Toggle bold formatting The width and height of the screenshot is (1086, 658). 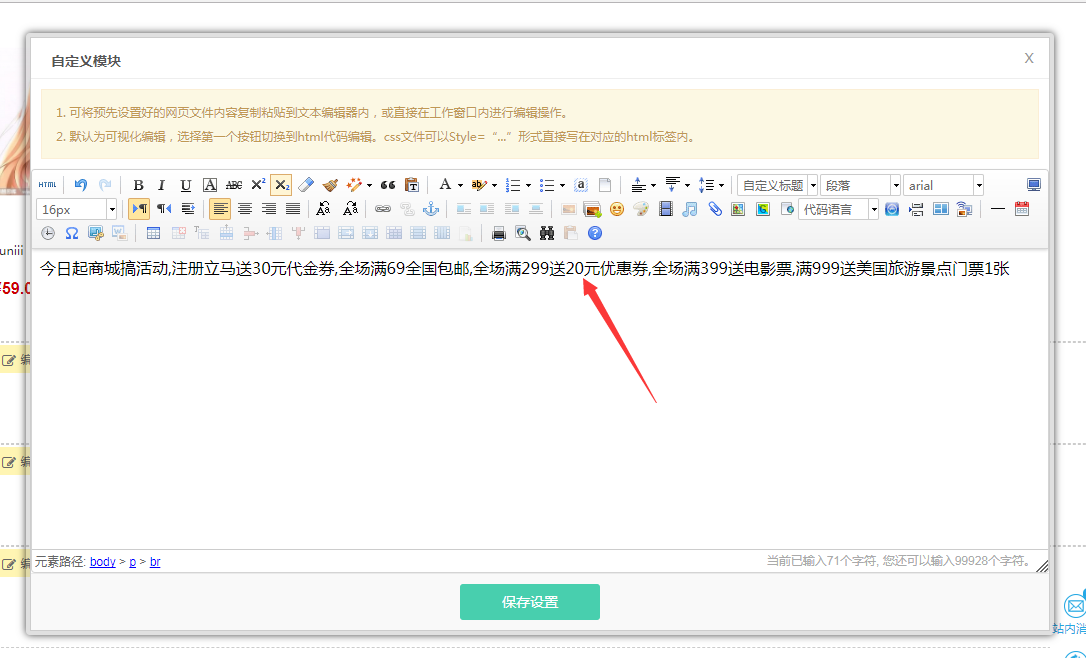coord(138,185)
